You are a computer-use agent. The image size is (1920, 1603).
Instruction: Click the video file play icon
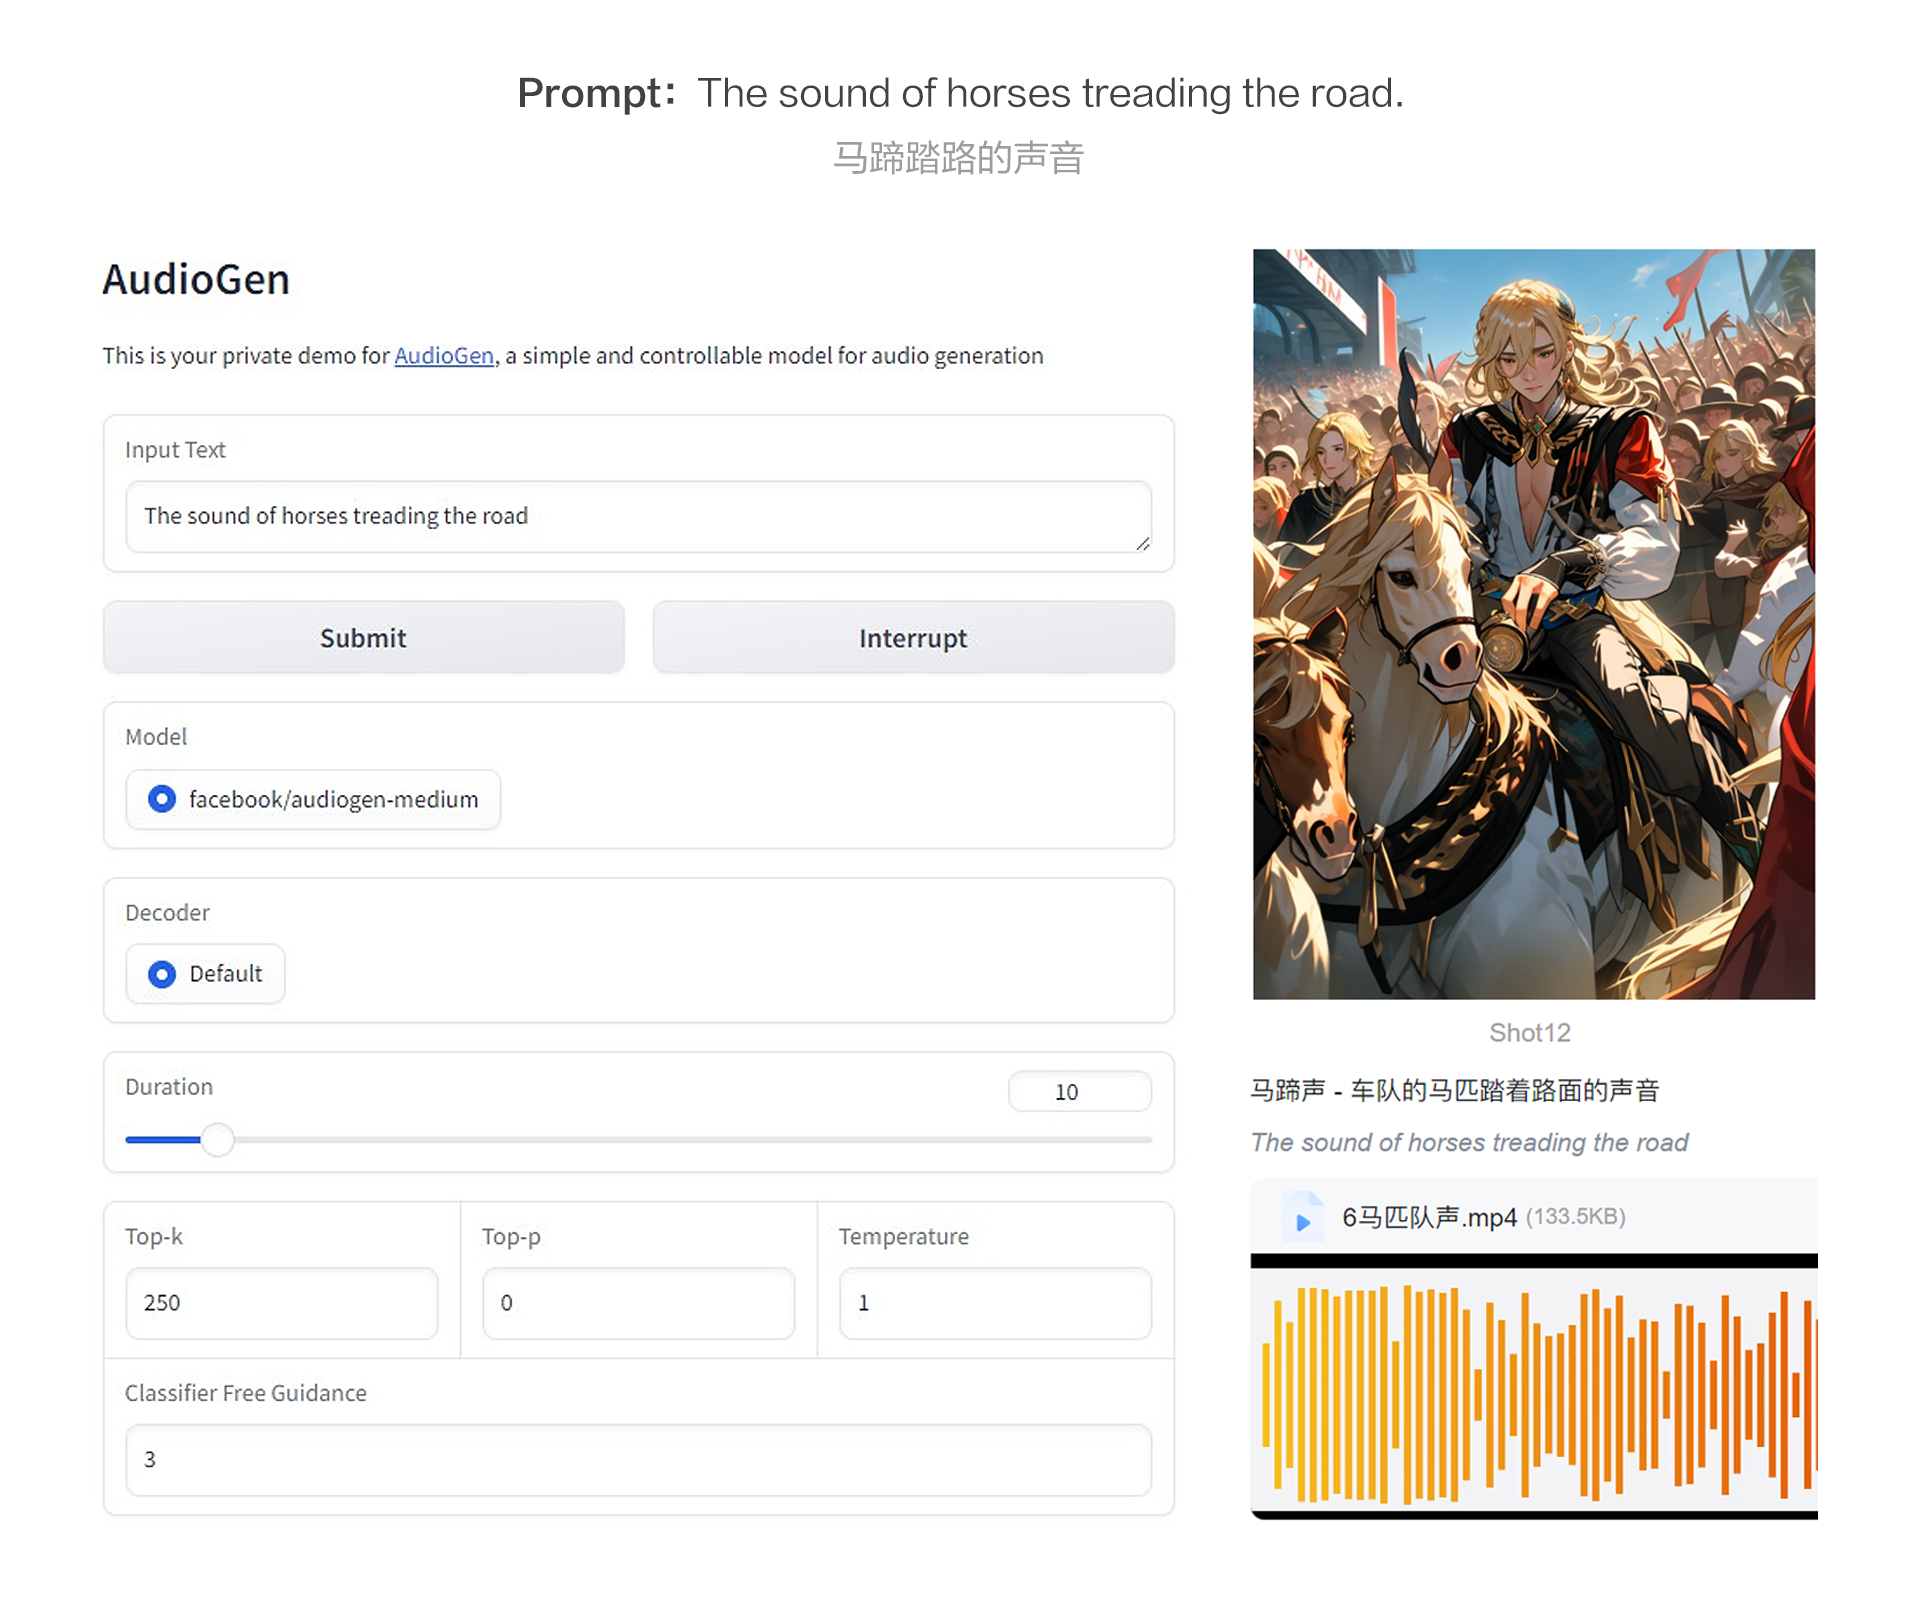pos(1302,1221)
